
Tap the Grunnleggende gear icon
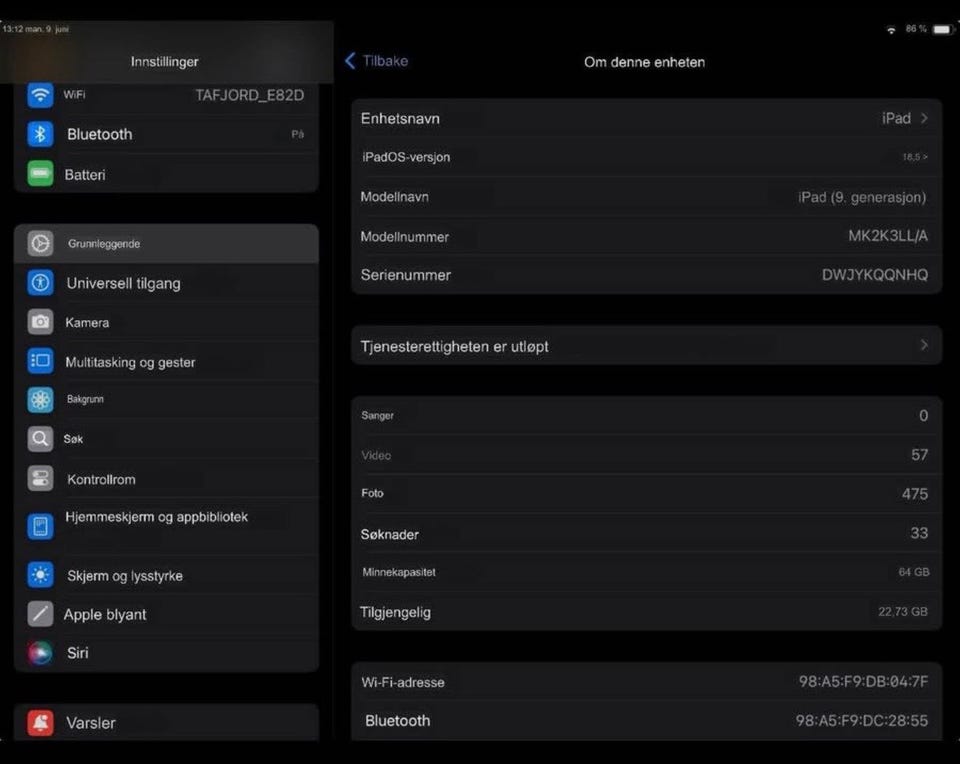(40, 244)
